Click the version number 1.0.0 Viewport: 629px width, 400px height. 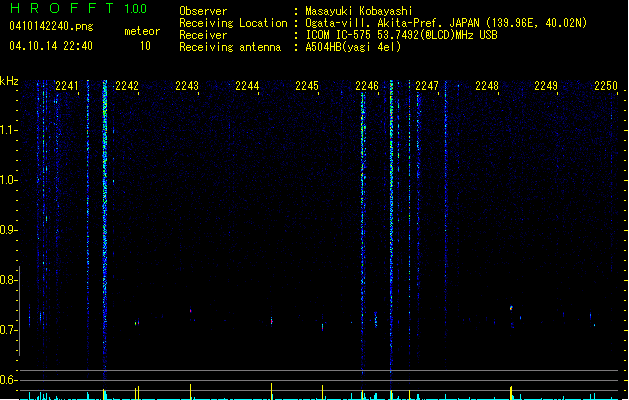pos(135,9)
